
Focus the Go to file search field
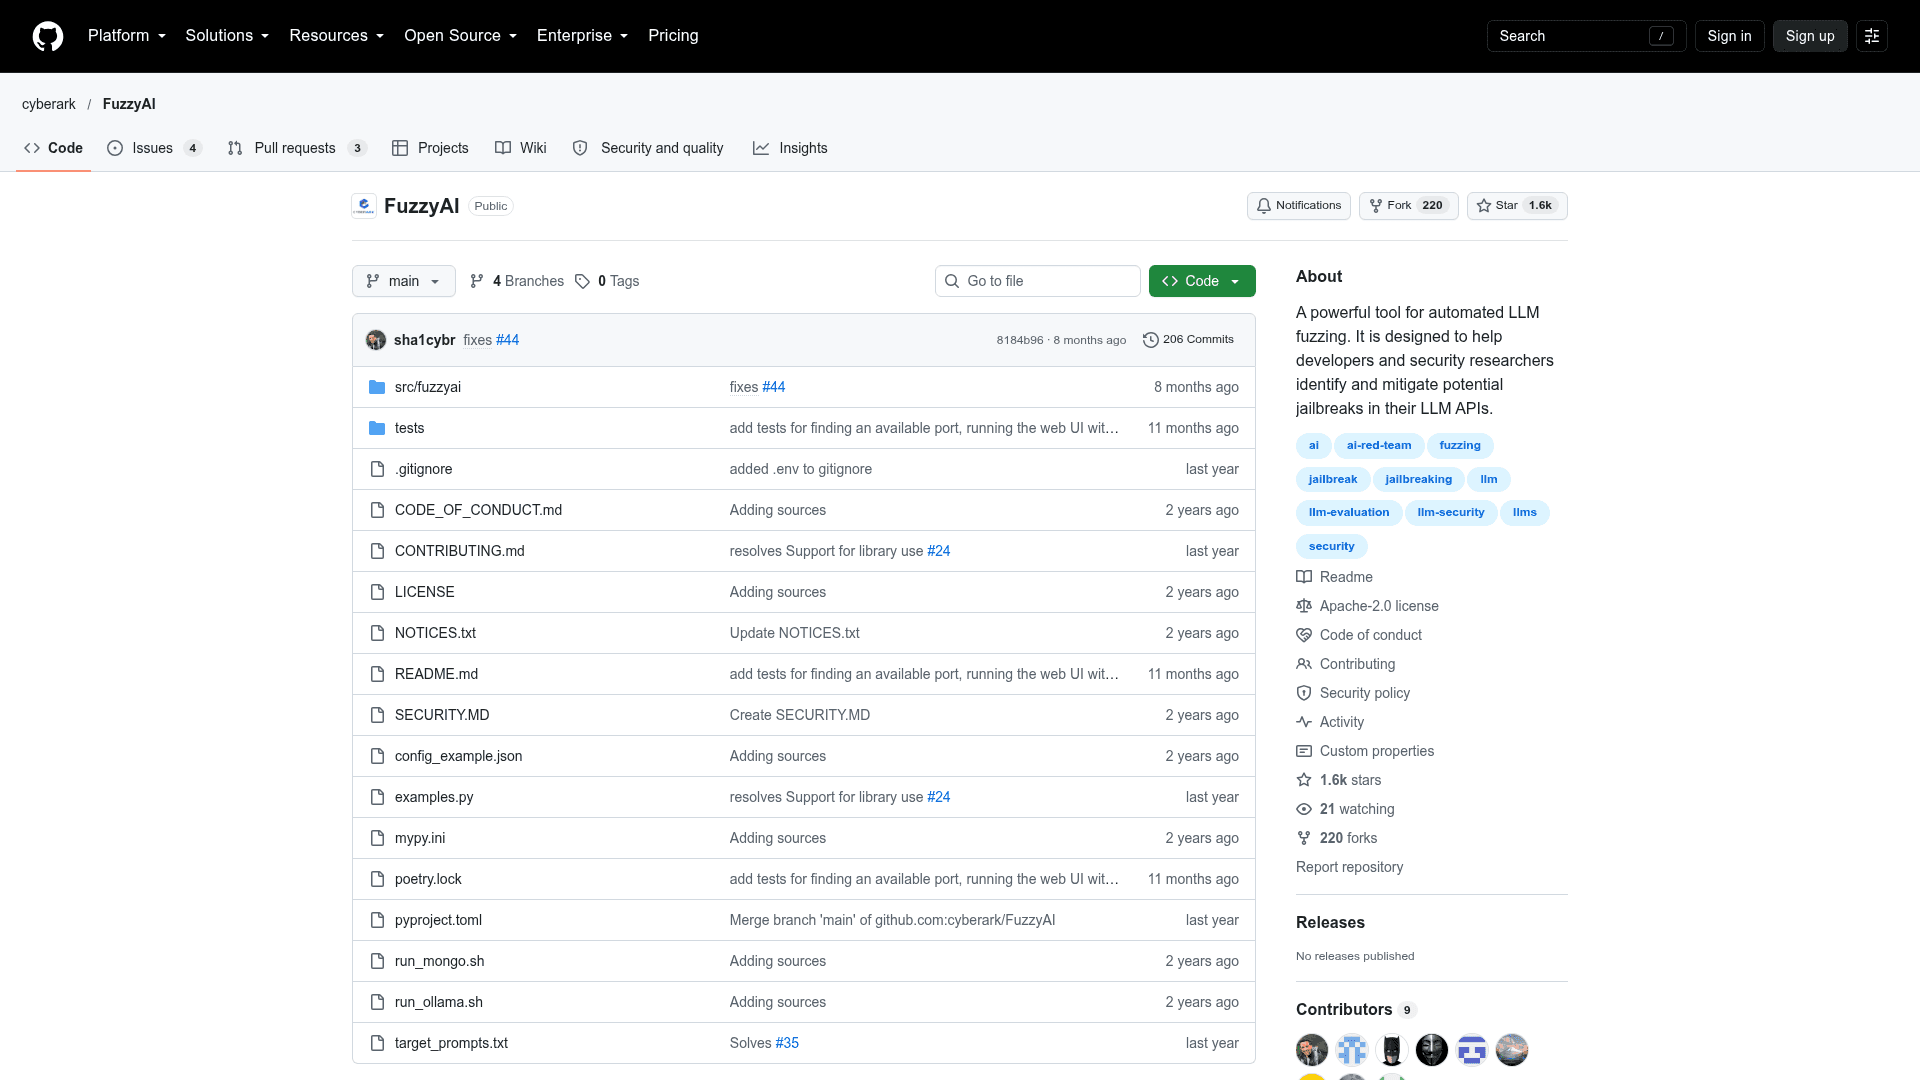click(1038, 281)
